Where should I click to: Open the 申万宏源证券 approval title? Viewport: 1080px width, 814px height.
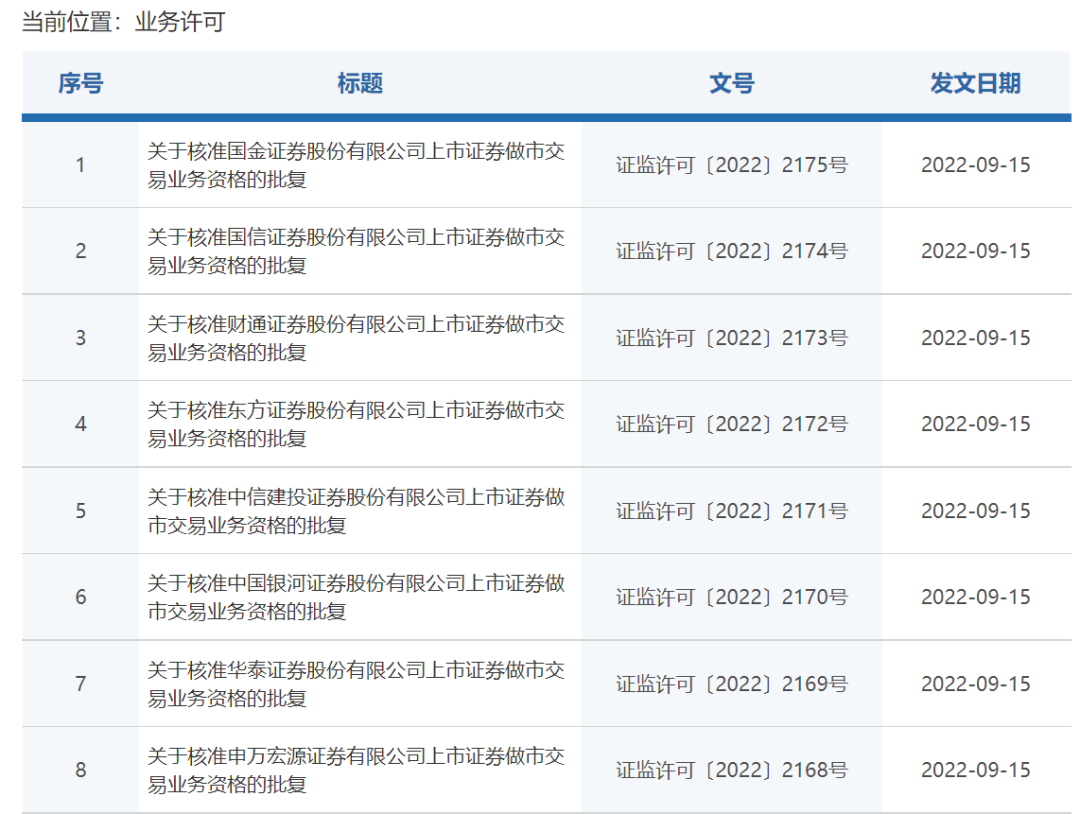[x=356, y=770]
